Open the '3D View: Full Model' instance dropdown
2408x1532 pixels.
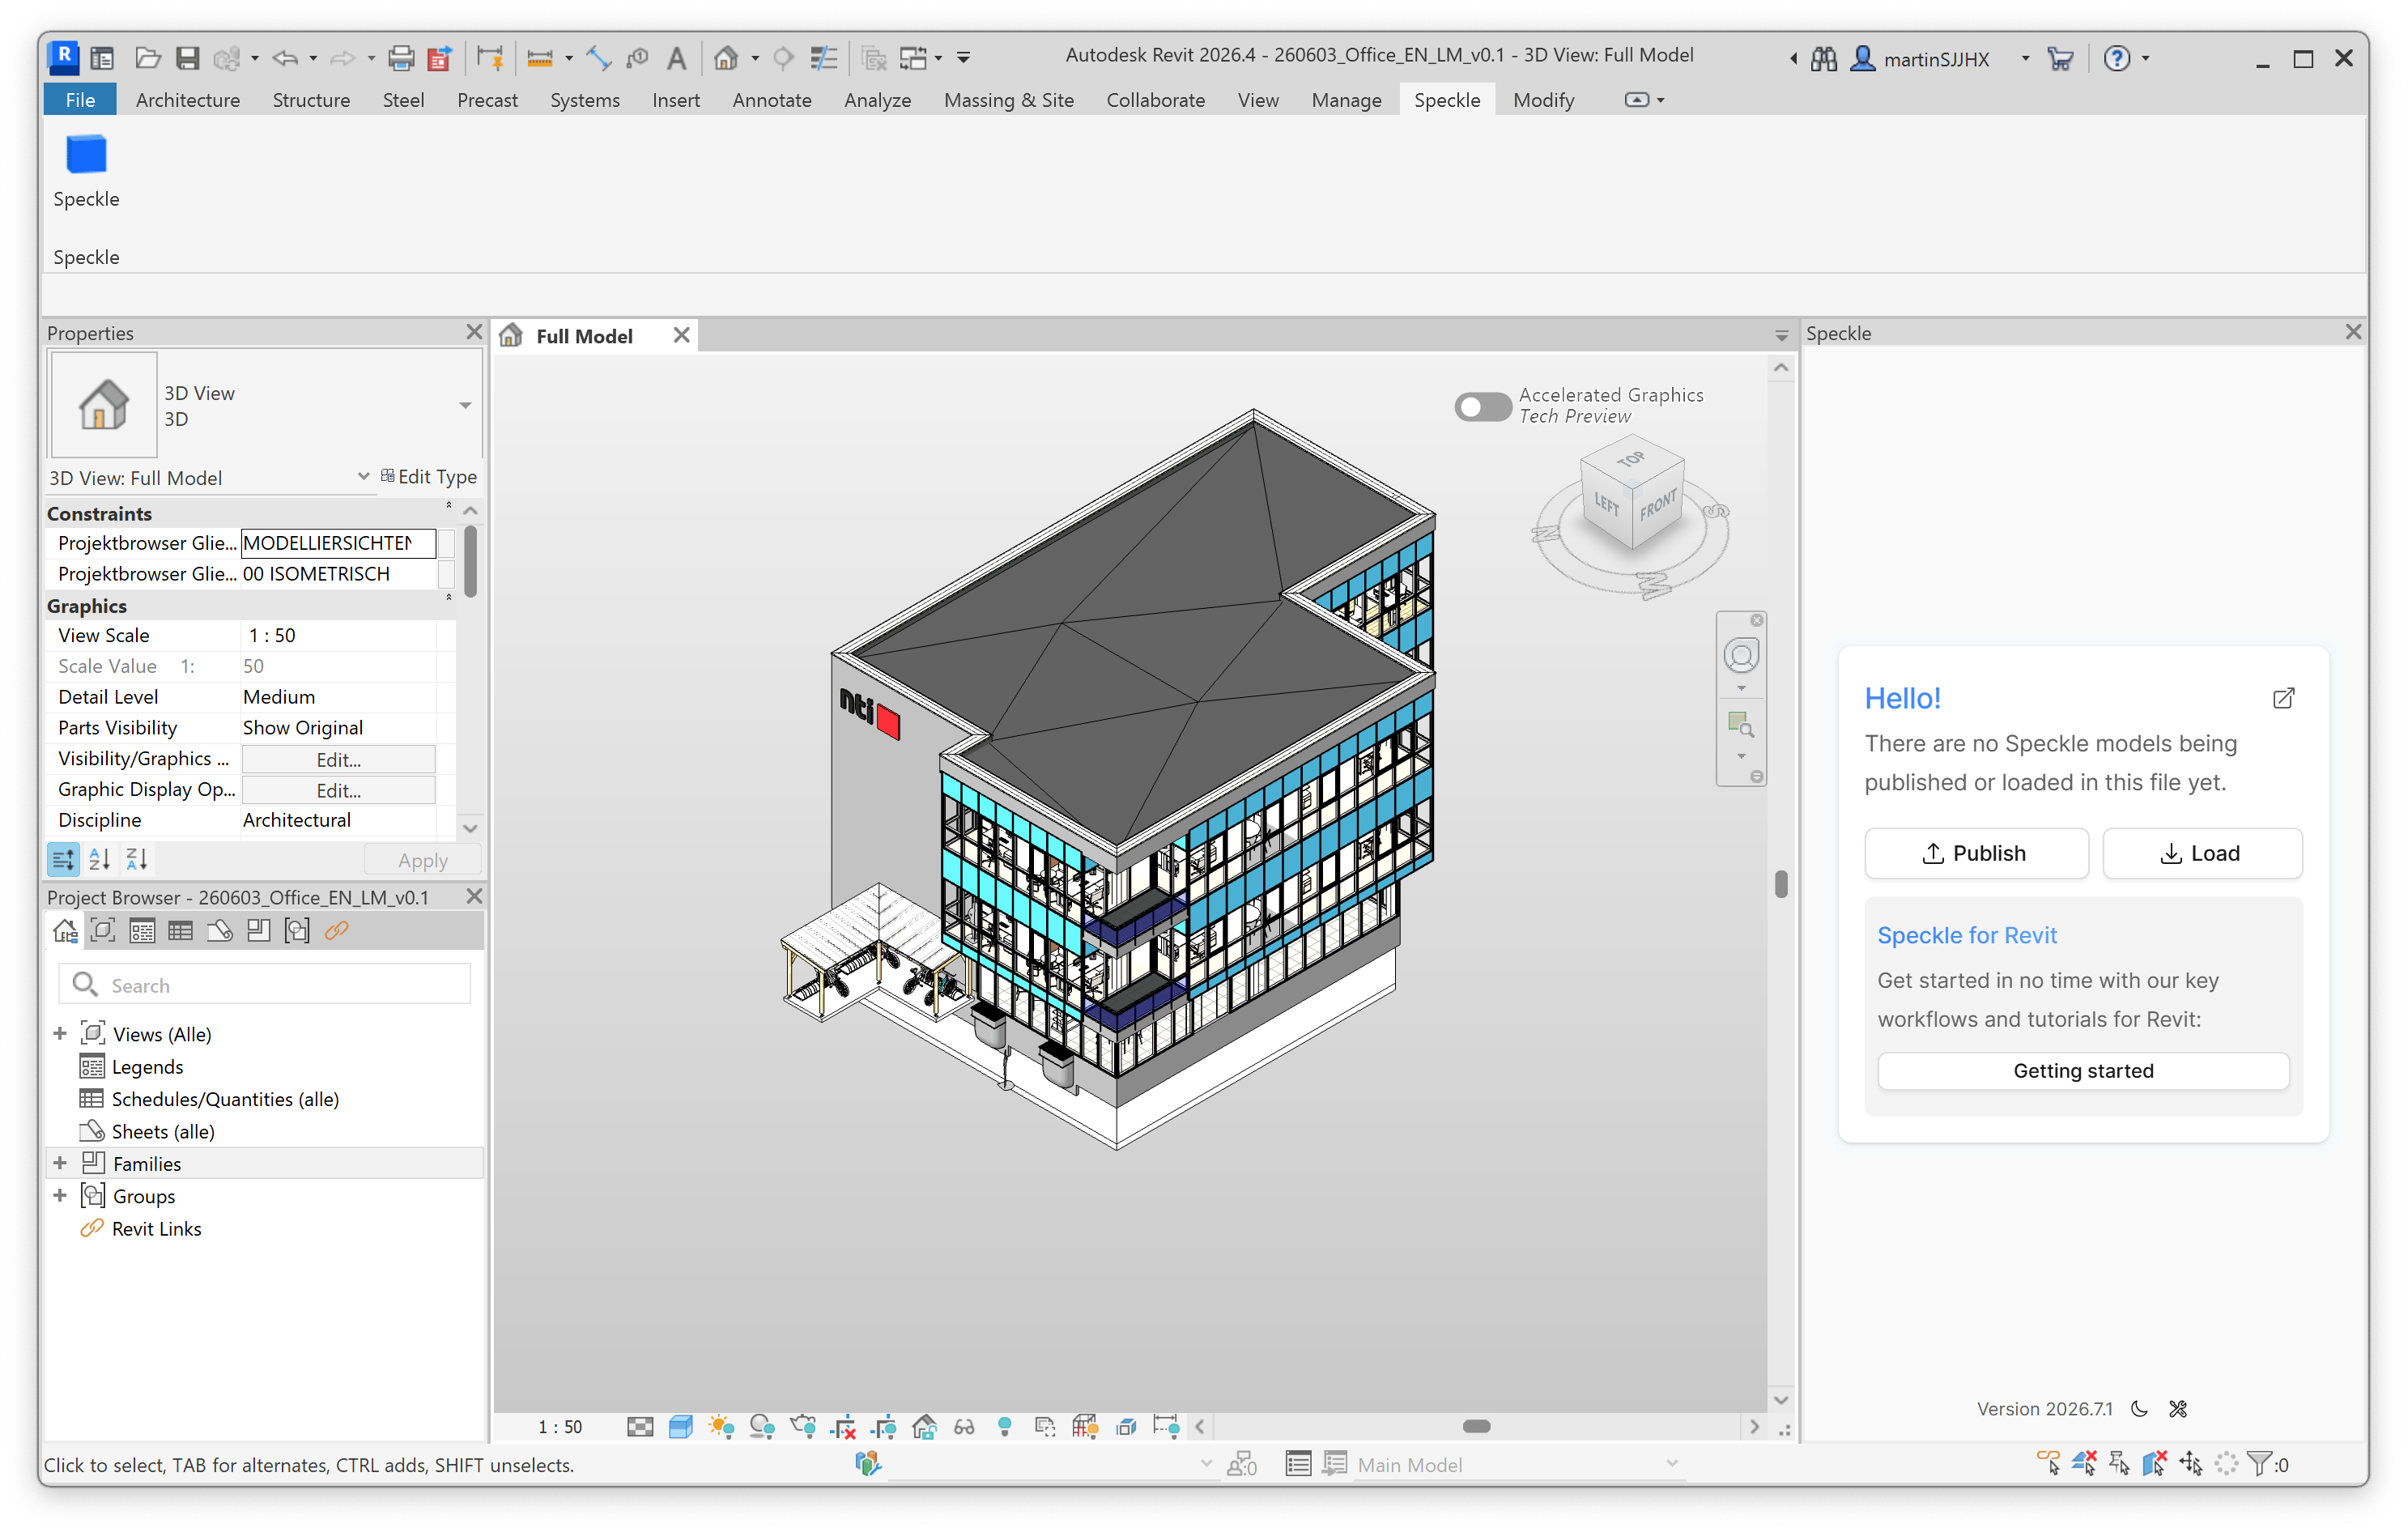[x=364, y=477]
